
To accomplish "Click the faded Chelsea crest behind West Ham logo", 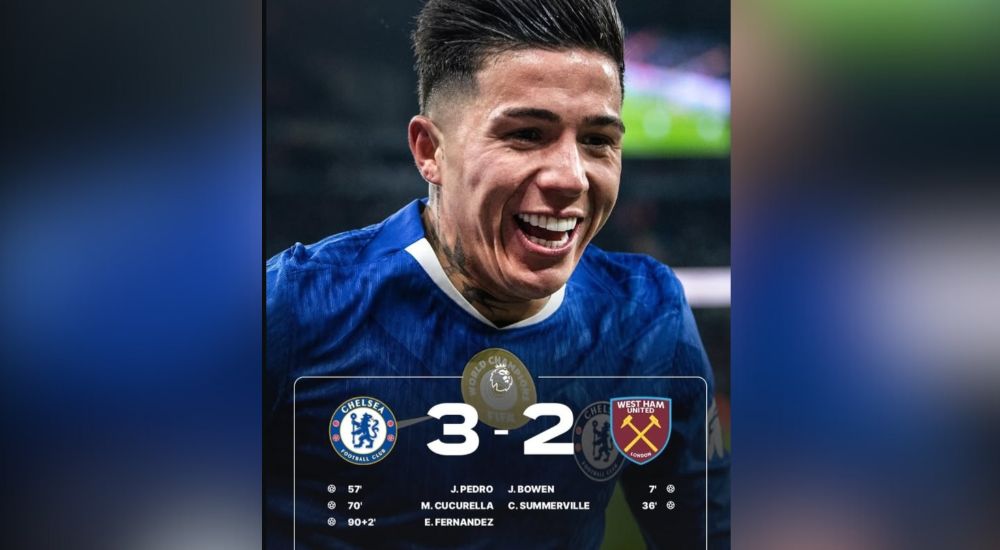I will click(x=598, y=441).
